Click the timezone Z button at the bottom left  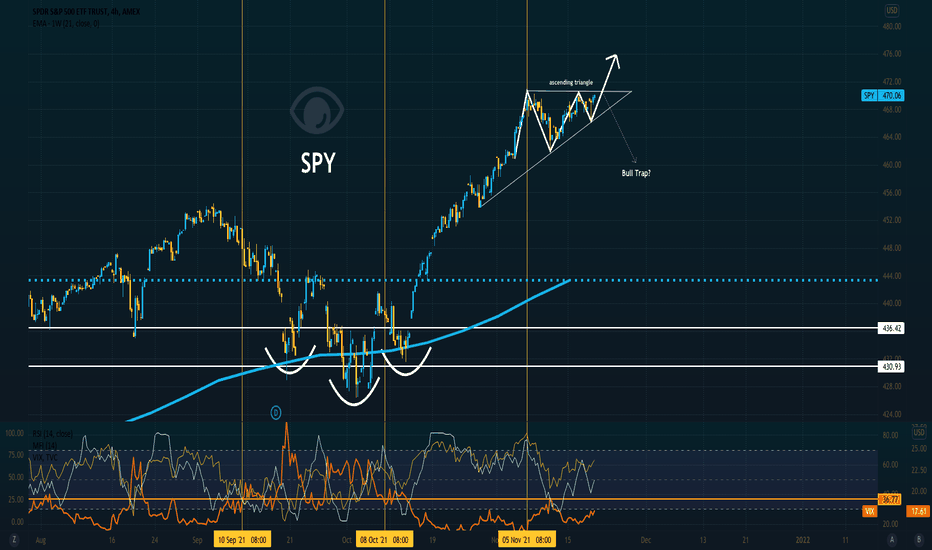pos(14,540)
